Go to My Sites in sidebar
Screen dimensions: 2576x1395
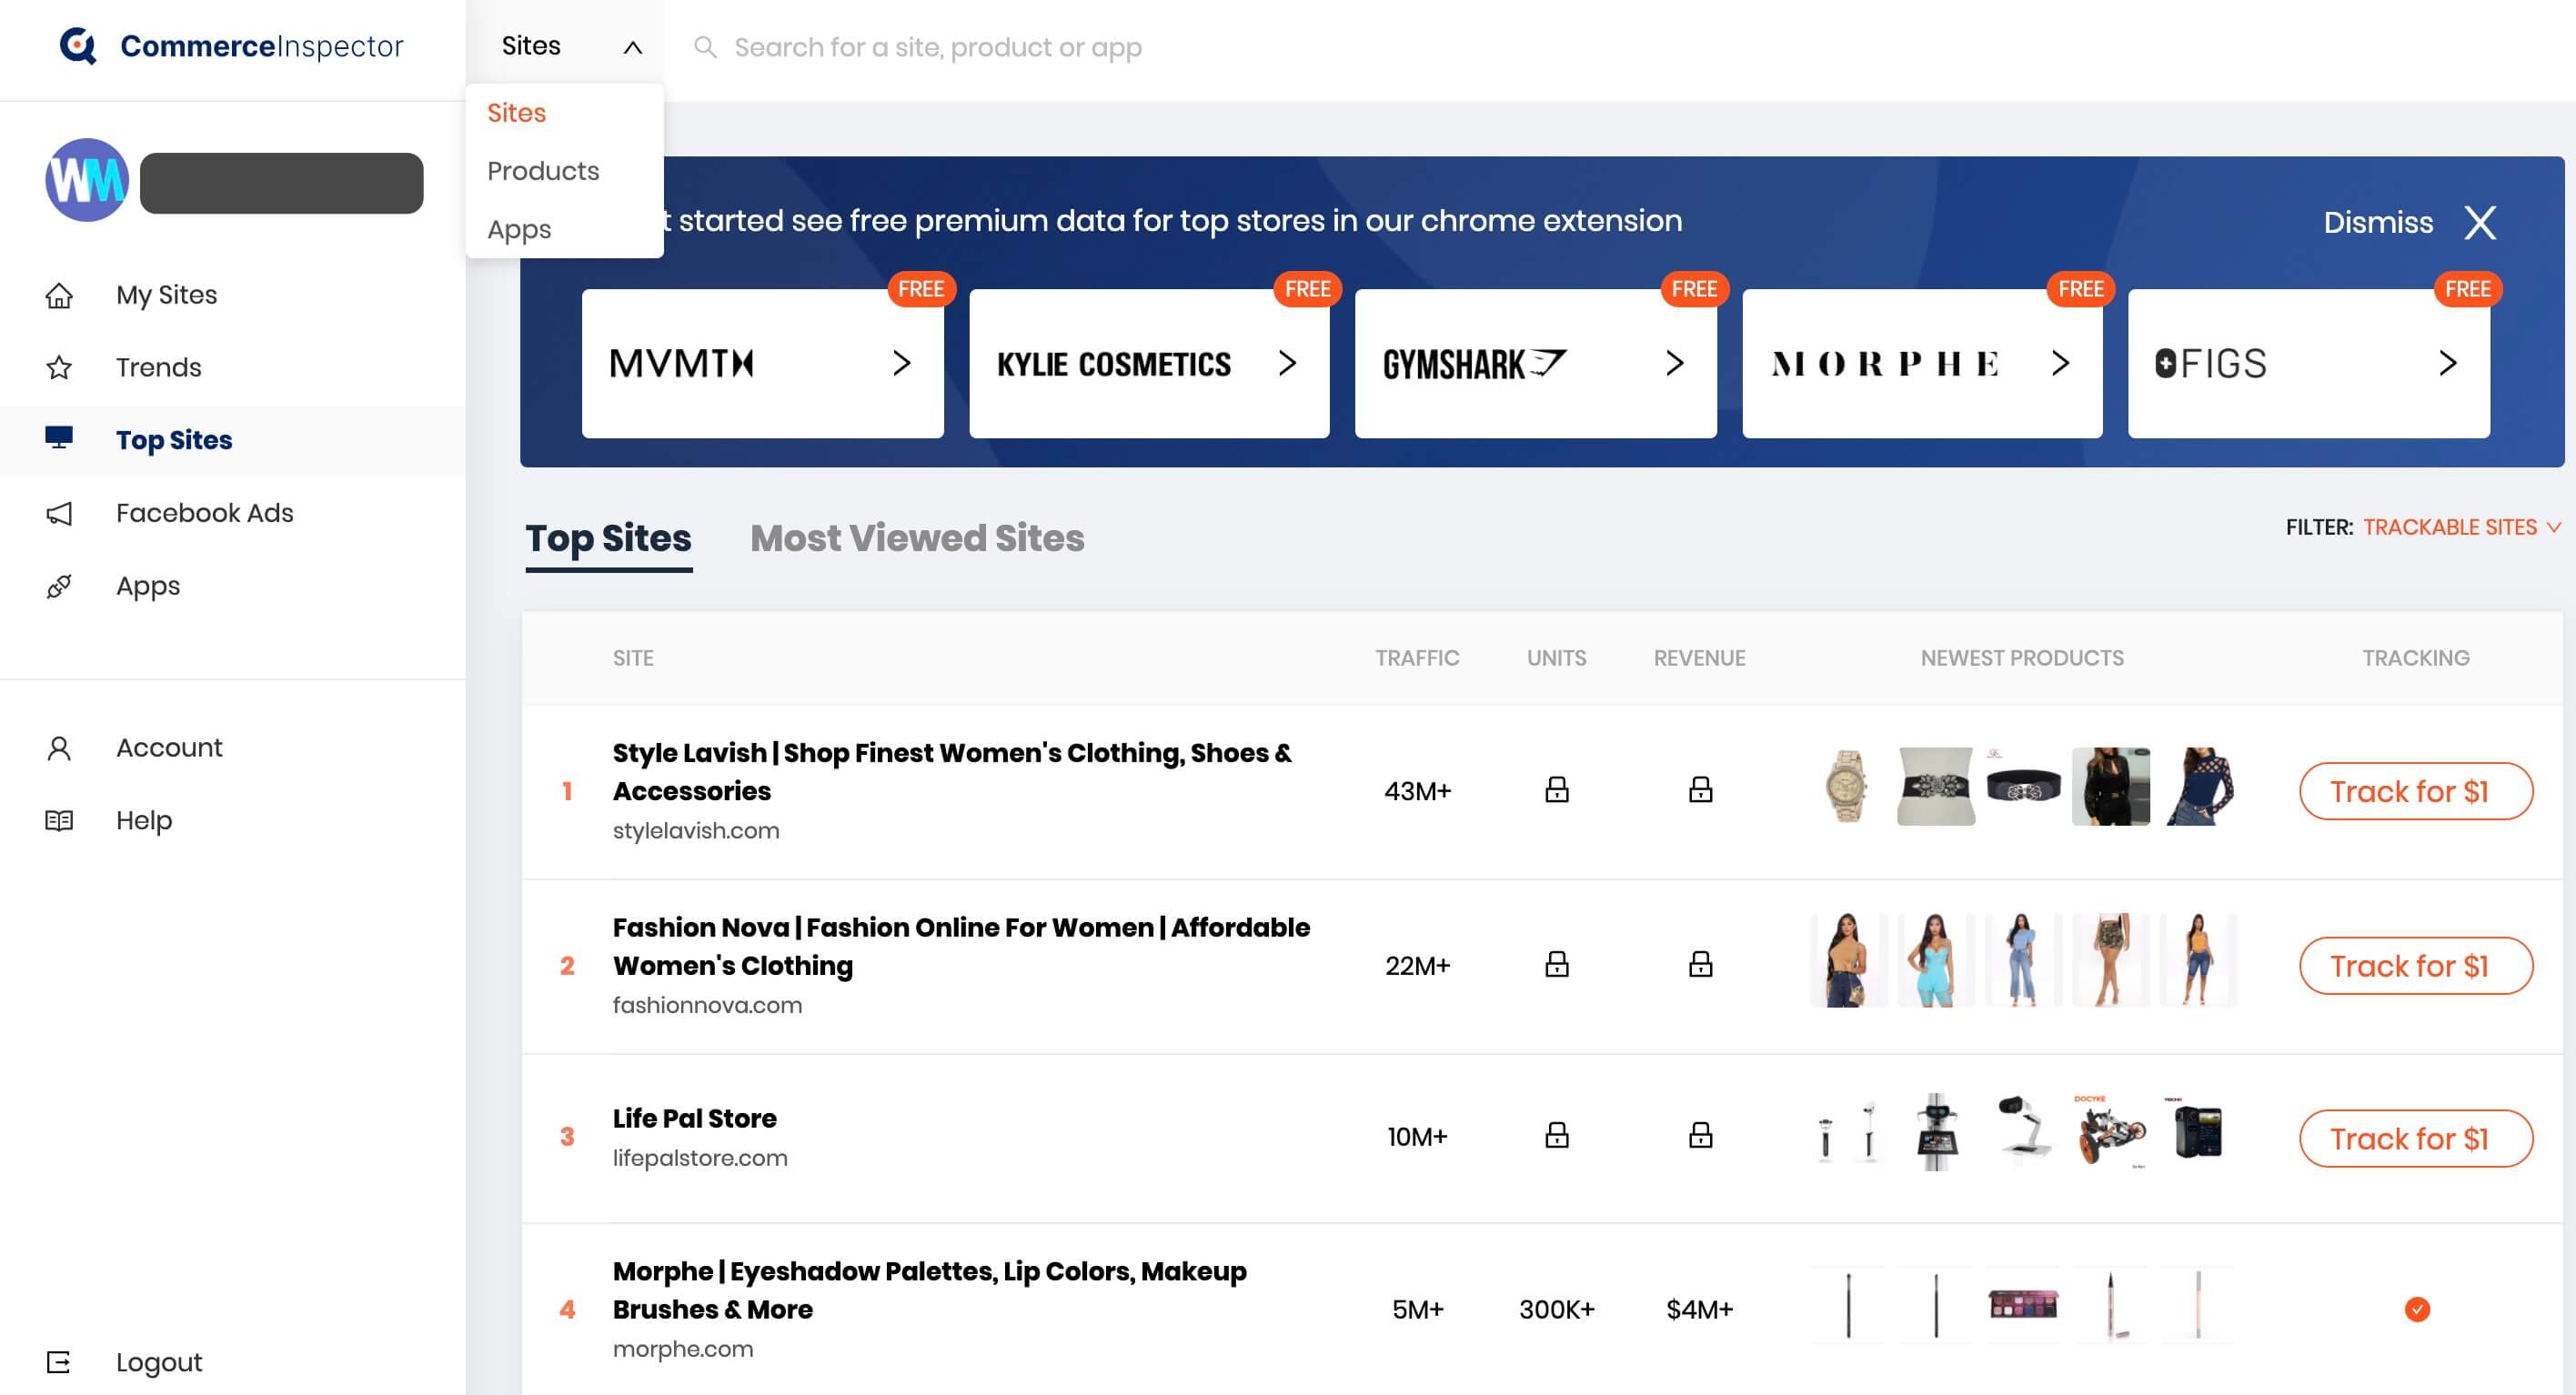tap(166, 295)
